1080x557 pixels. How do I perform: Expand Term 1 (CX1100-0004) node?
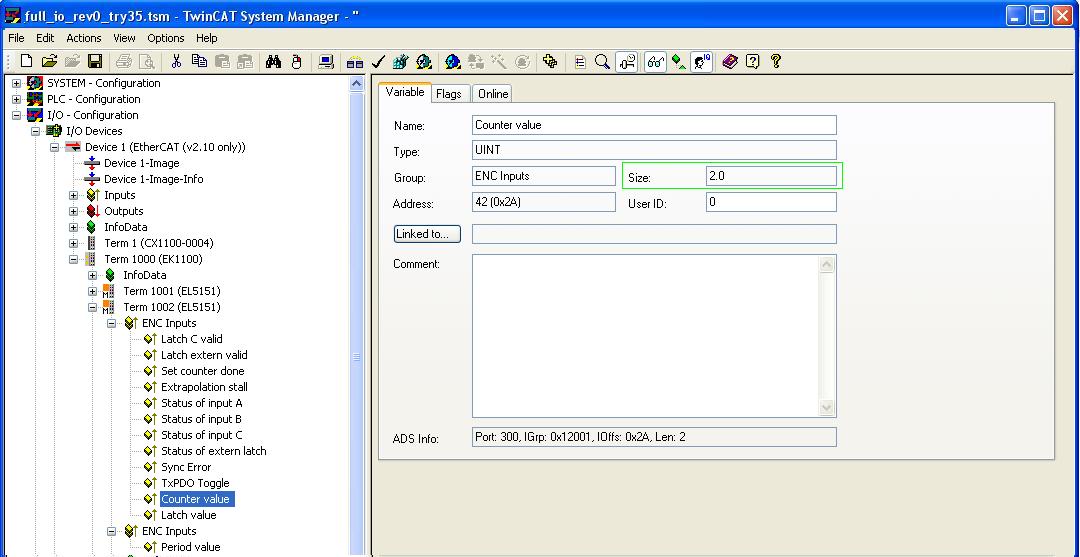[73, 243]
